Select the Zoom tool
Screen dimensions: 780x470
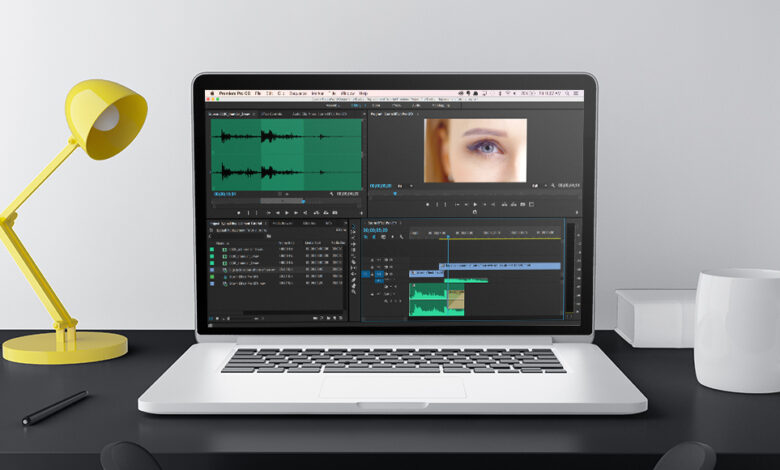[354, 292]
